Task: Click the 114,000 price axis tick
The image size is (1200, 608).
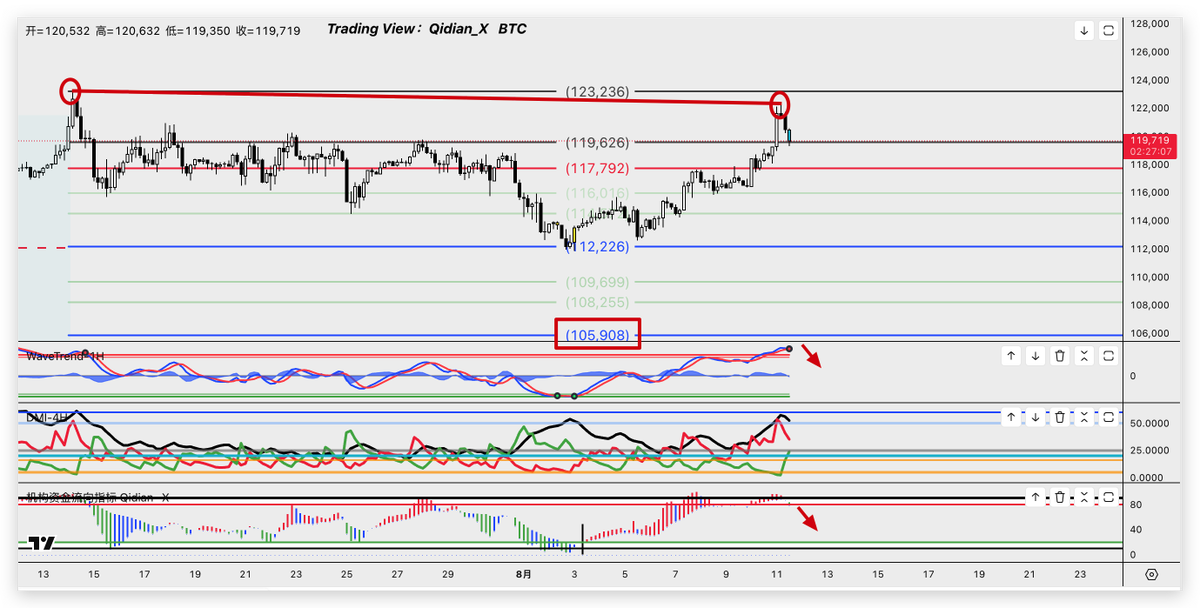Action: point(1150,221)
